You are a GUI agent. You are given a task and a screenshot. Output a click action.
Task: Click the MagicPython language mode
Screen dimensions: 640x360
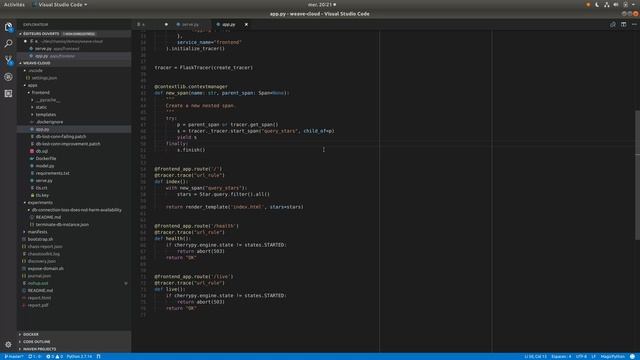[x=613, y=356]
